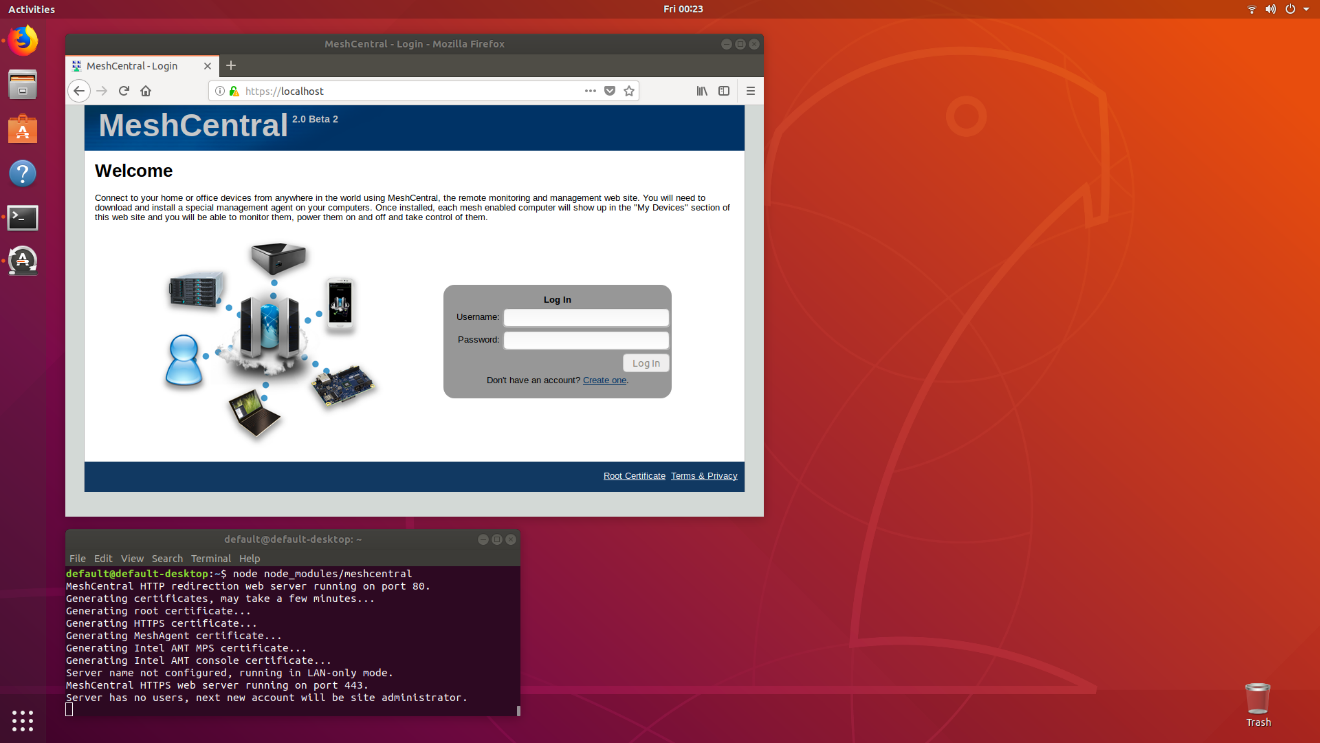
Task: Open the terminal View menu
Action: click(132, 559)
